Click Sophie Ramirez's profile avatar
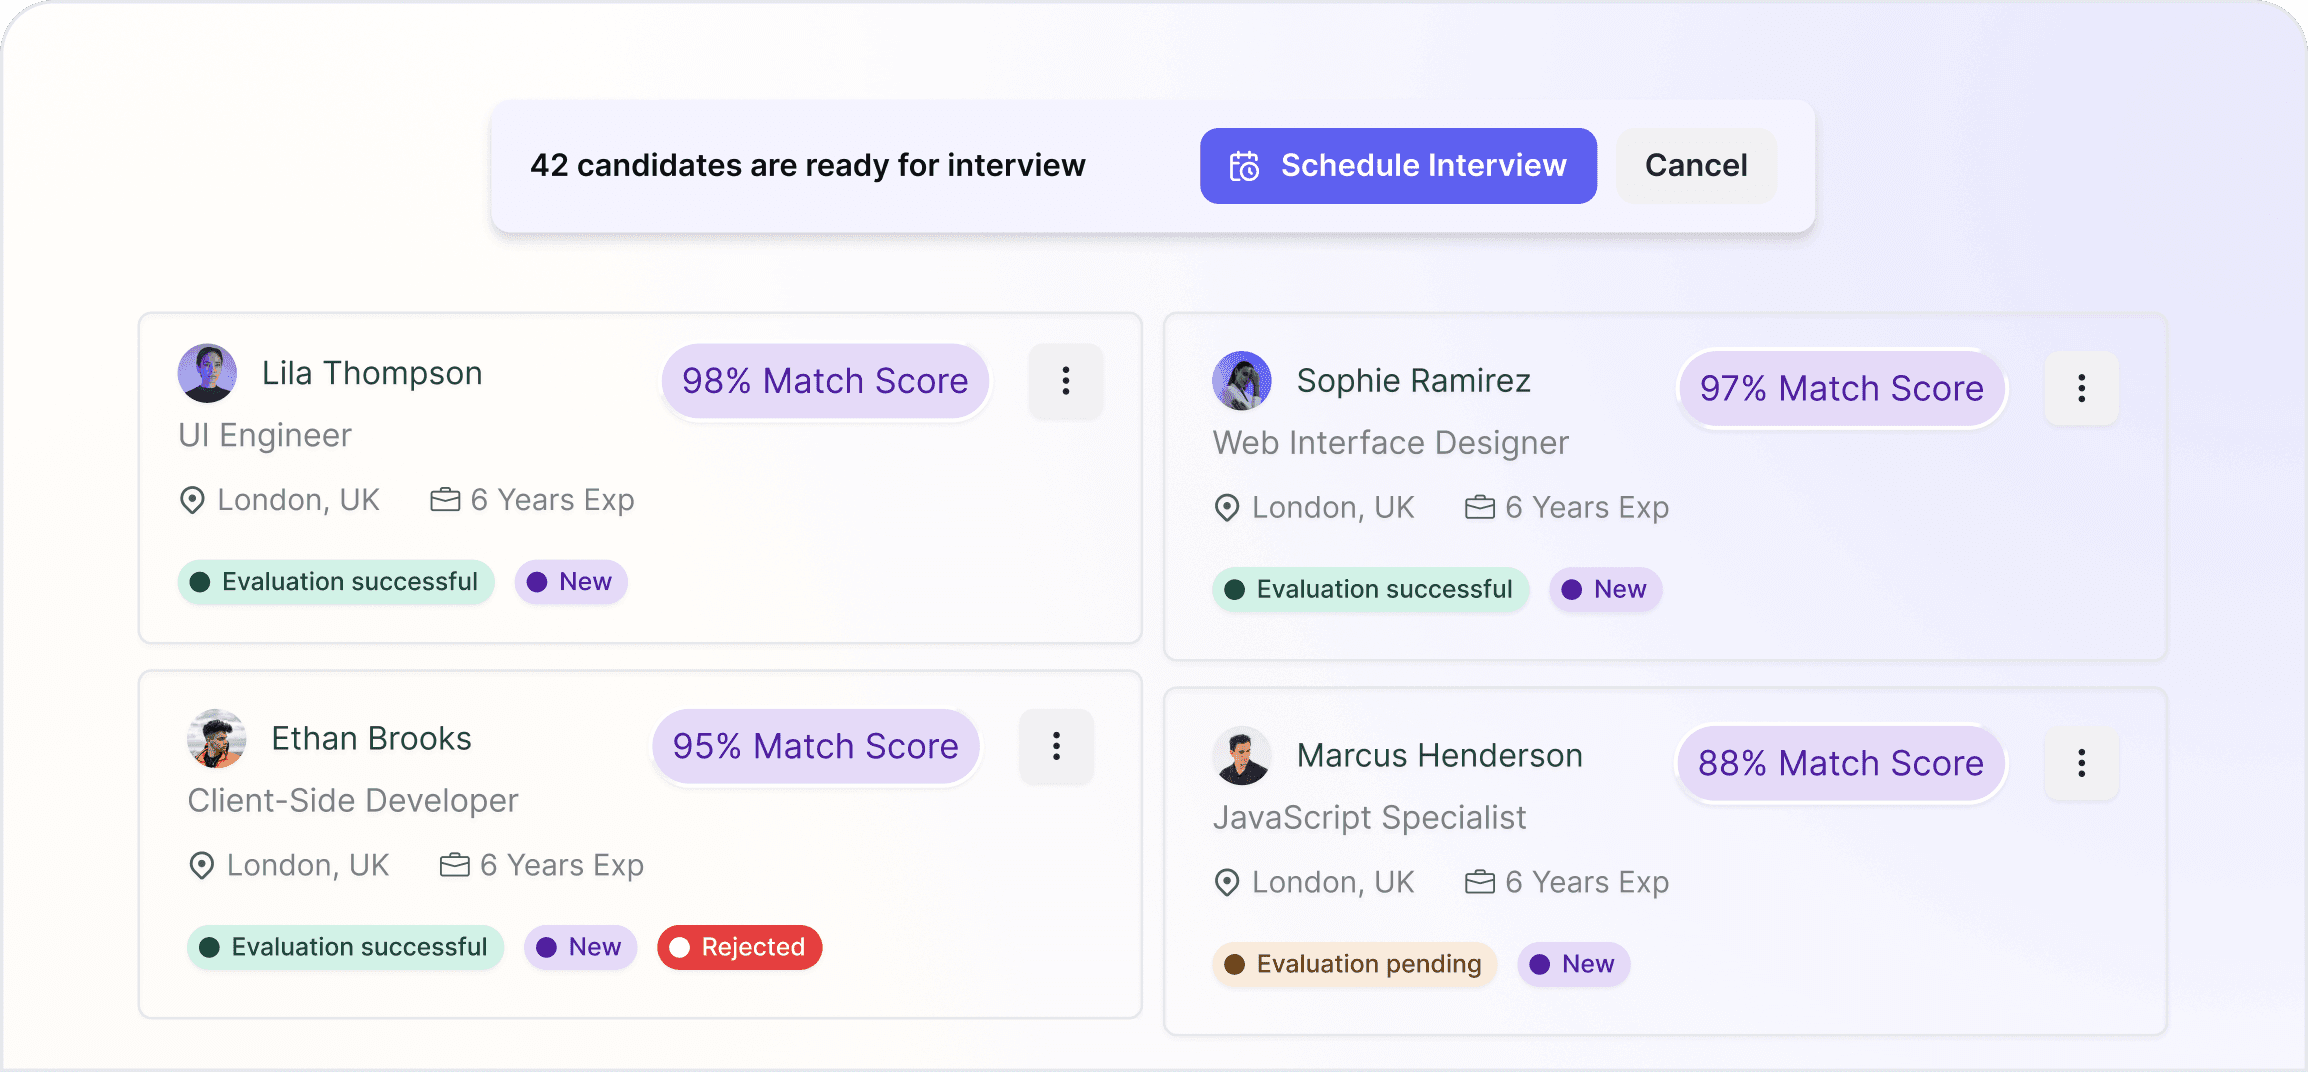The image size is (2308, 1072). [x=1242, y=381]
